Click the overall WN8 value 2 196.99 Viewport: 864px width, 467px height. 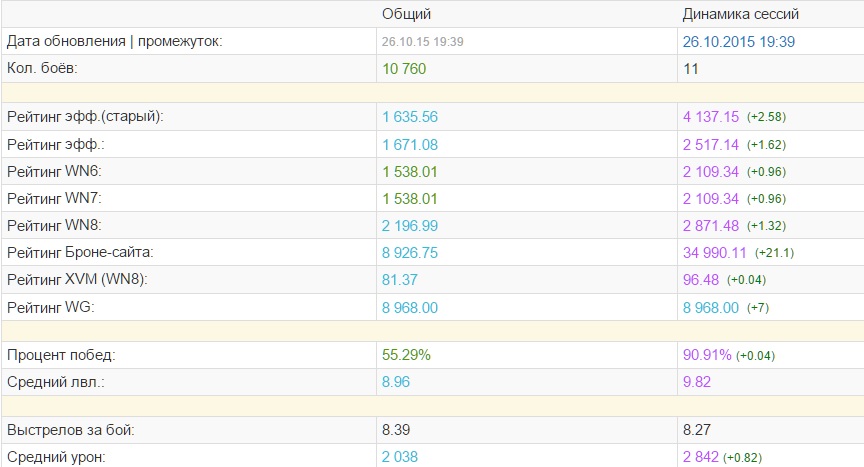click(x=410, y=226)
